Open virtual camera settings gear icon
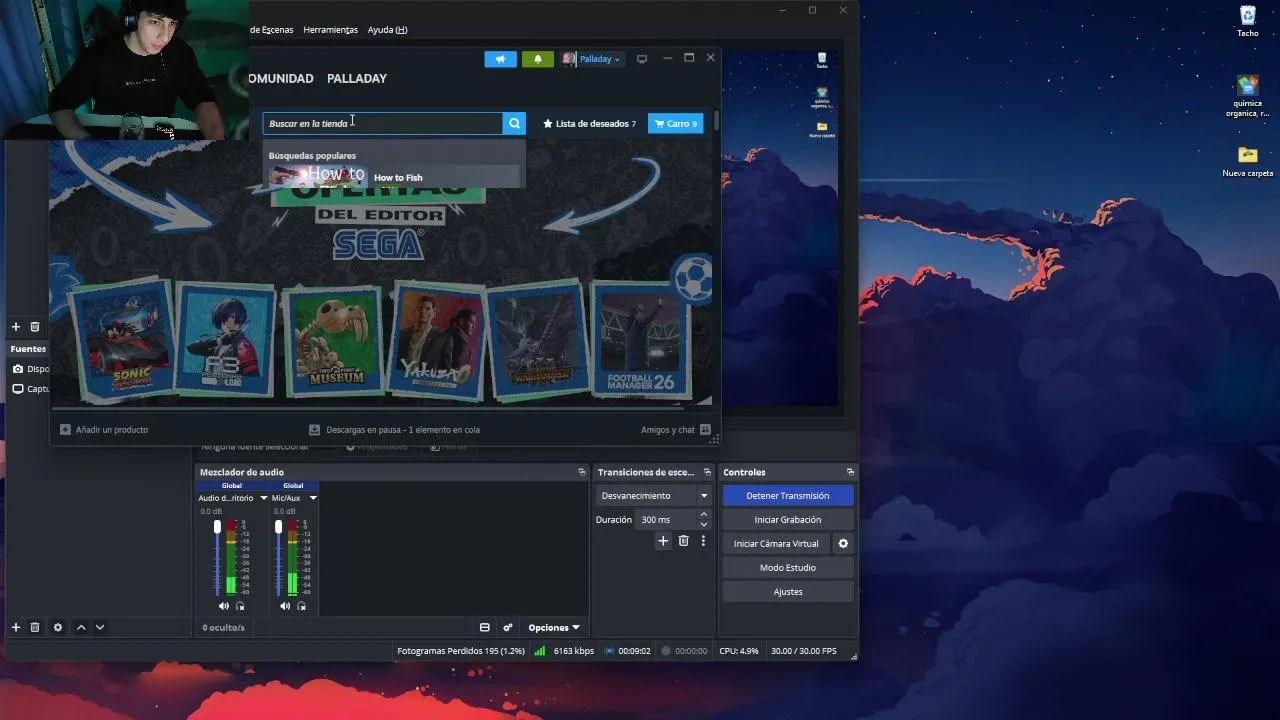The width and height of the screenshot is (1280, 720). (x=843, y=544)
